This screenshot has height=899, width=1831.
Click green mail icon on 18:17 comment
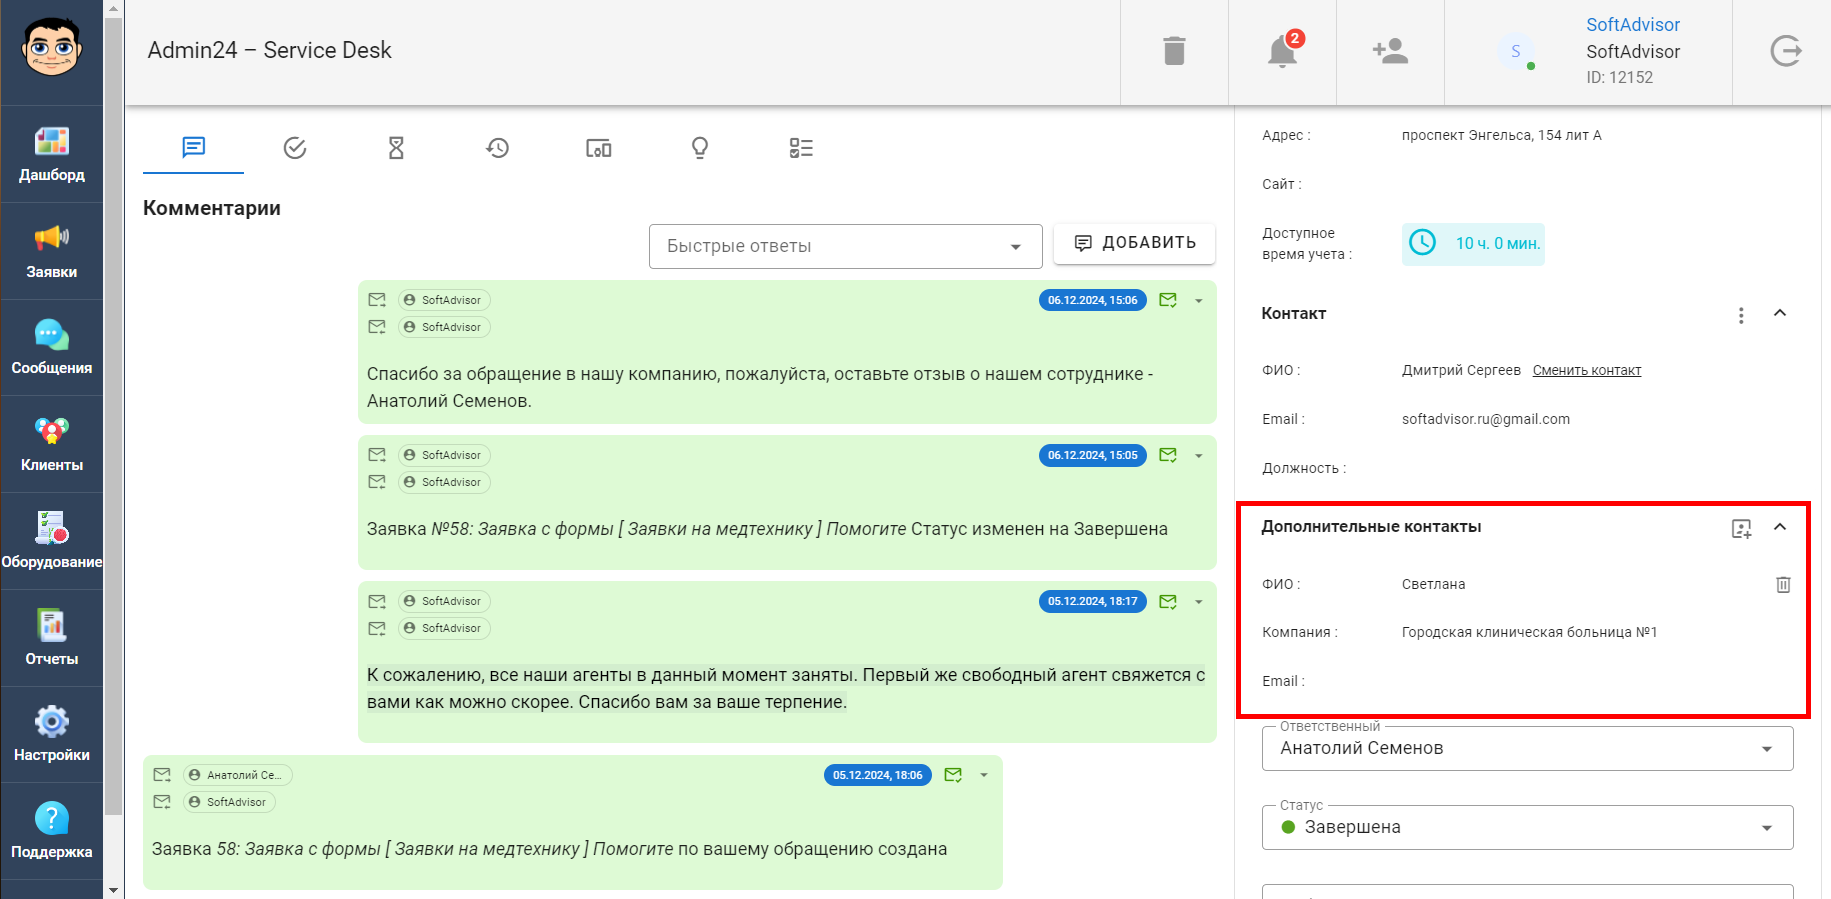tap(1168, 601)
